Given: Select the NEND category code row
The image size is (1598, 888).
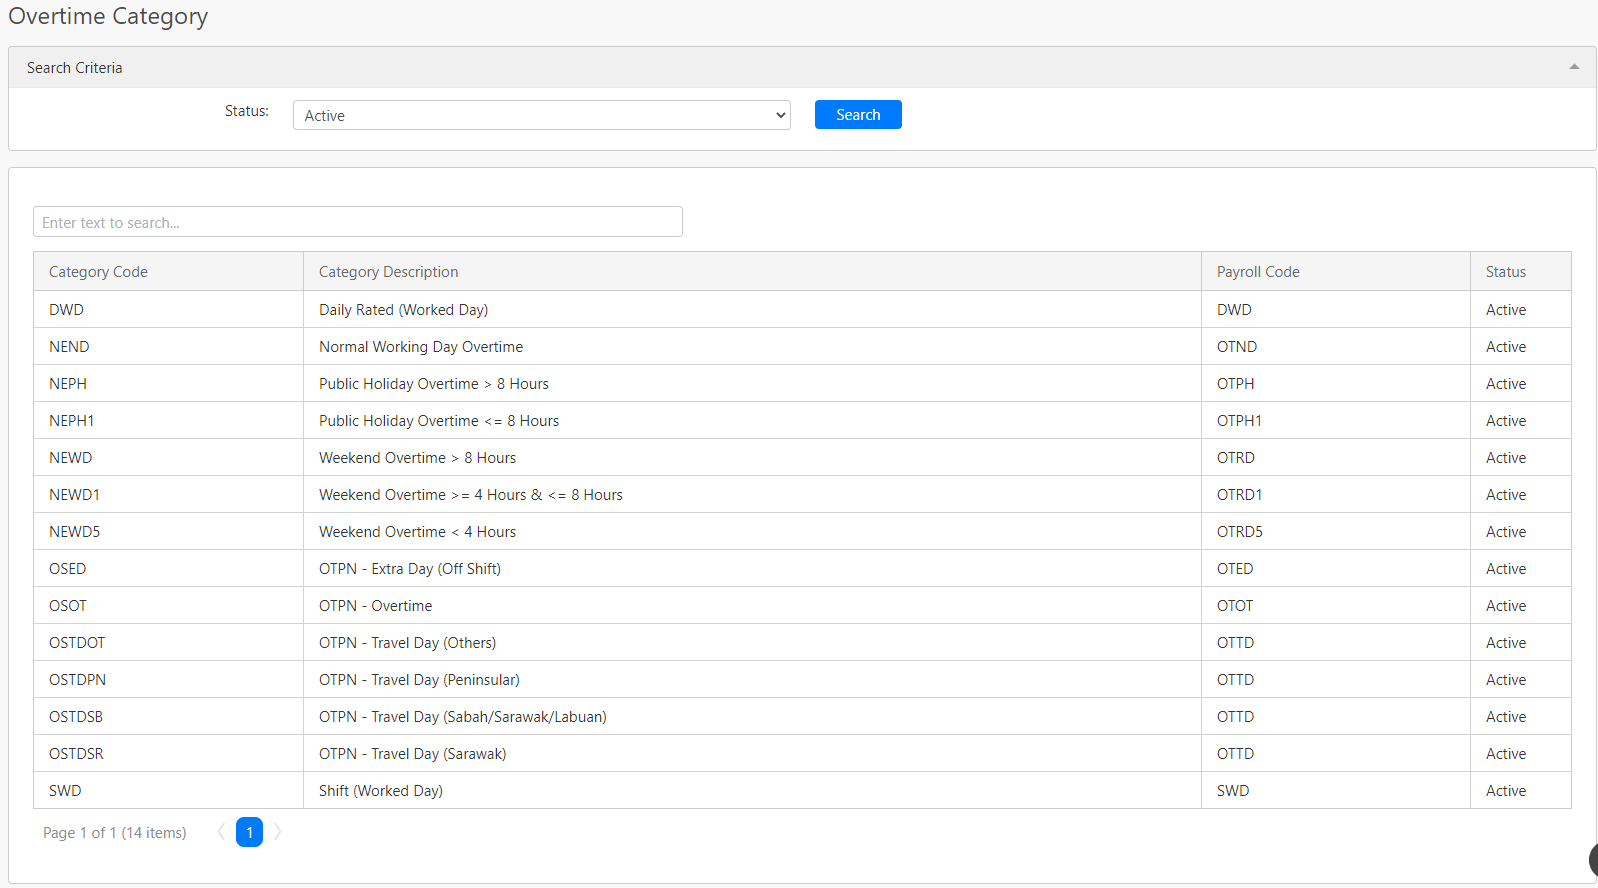Looking at the screenshot, I should (69, 347).
